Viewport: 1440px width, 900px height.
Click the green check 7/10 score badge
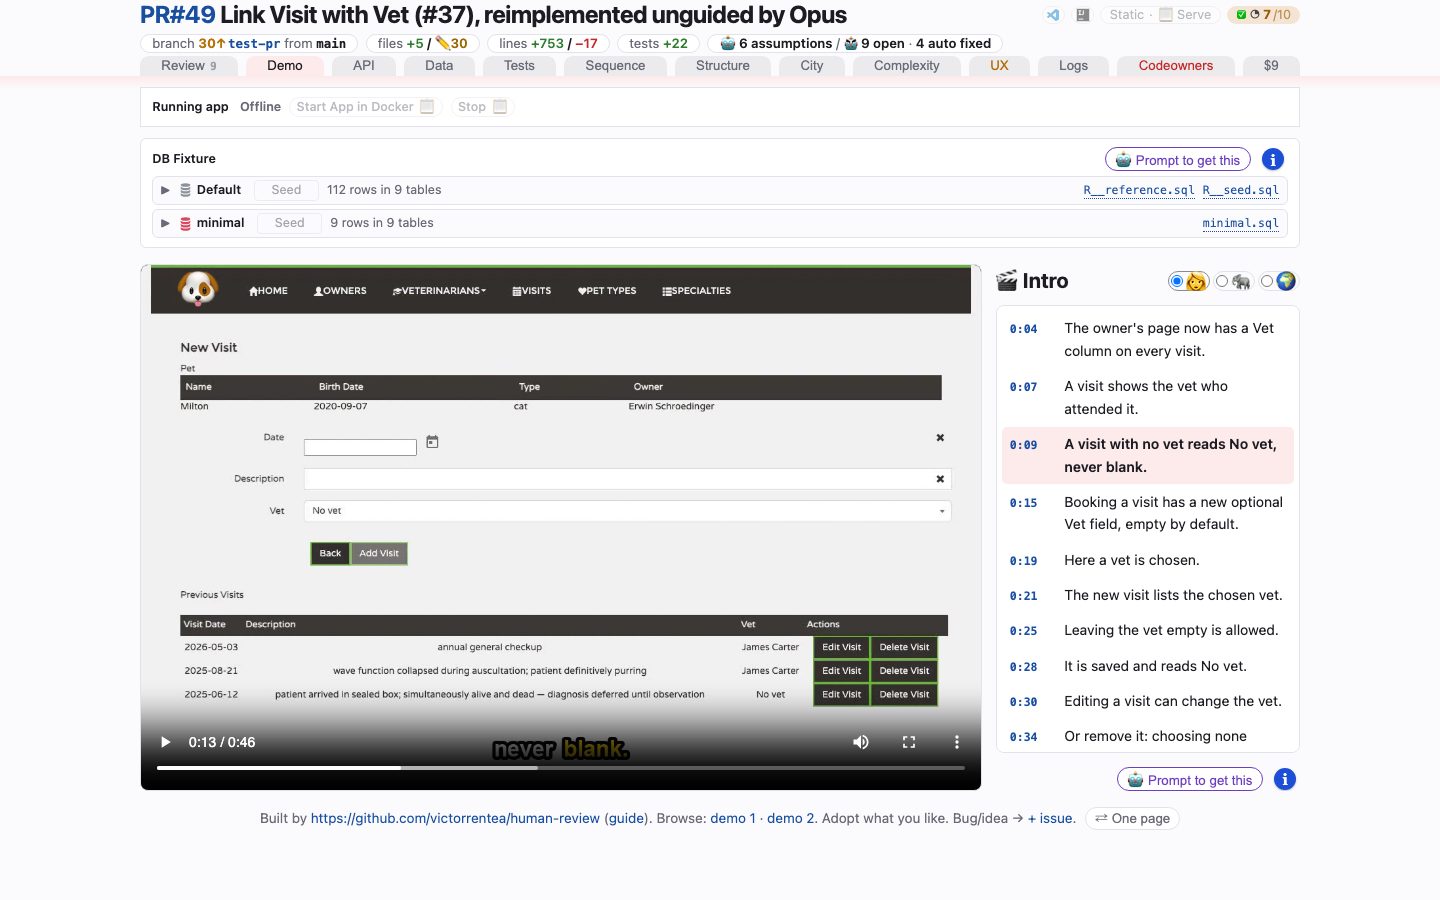(1264, 15)
